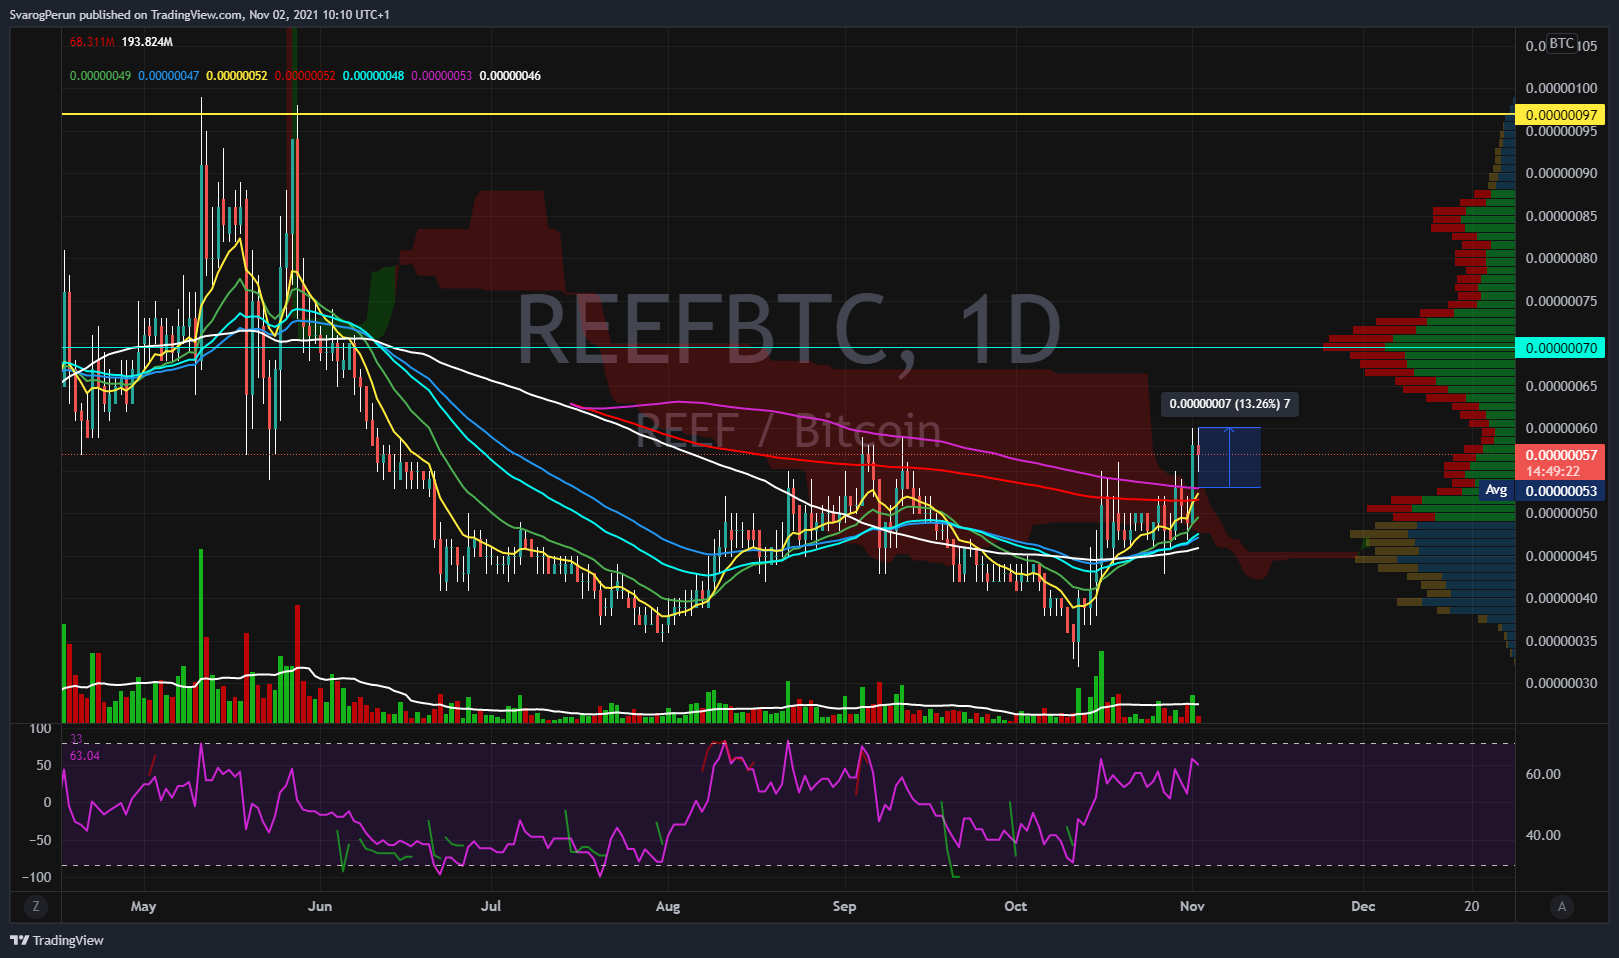This screenshot has width=1619, height=958.
Task: Select the yellow 0.00000097 price label
Action: pyautogui.click(x=1561, y=115)
